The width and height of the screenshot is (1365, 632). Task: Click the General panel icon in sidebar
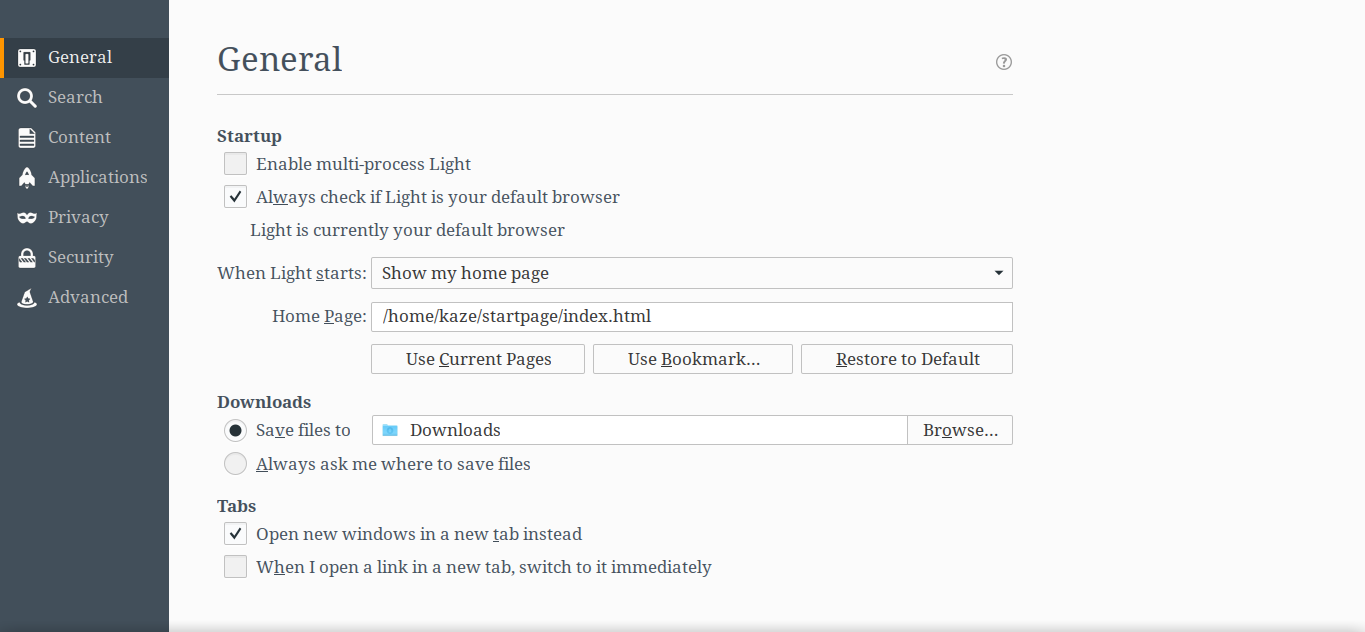click(28, 57)
